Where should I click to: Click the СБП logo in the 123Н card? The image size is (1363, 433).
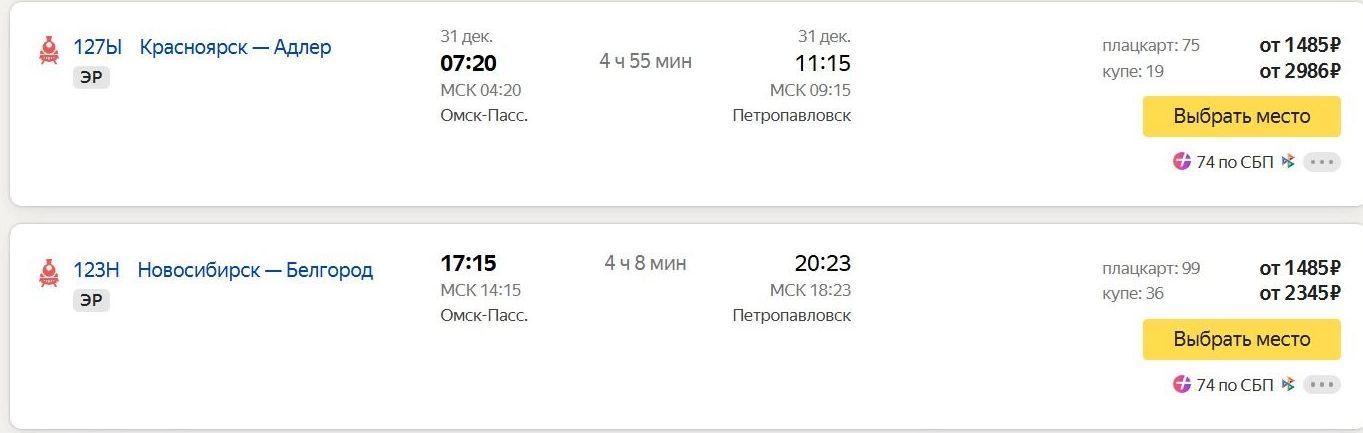pyautogui.click(x=1288, y=384)
